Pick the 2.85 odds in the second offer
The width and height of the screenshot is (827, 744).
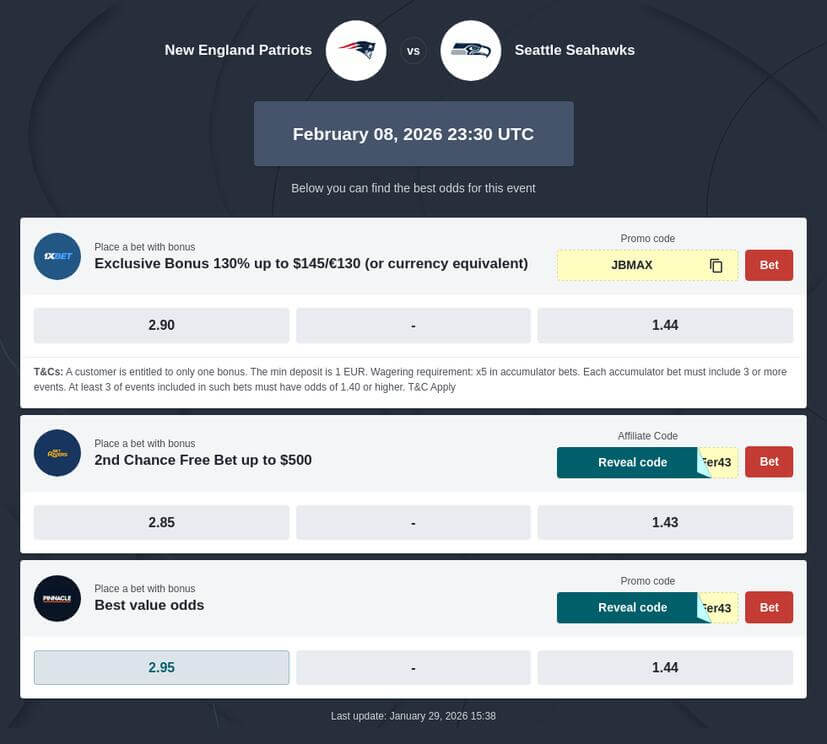[161, 522]
